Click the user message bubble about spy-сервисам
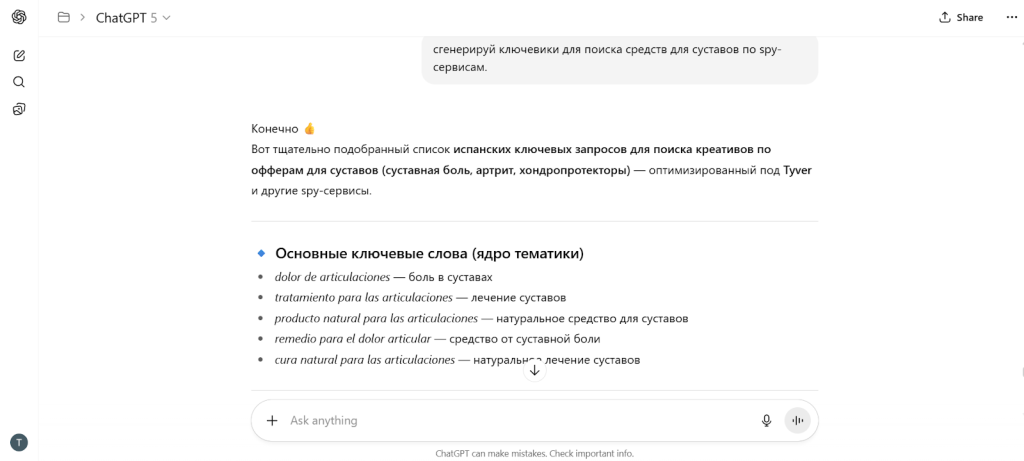 (619, 58)
